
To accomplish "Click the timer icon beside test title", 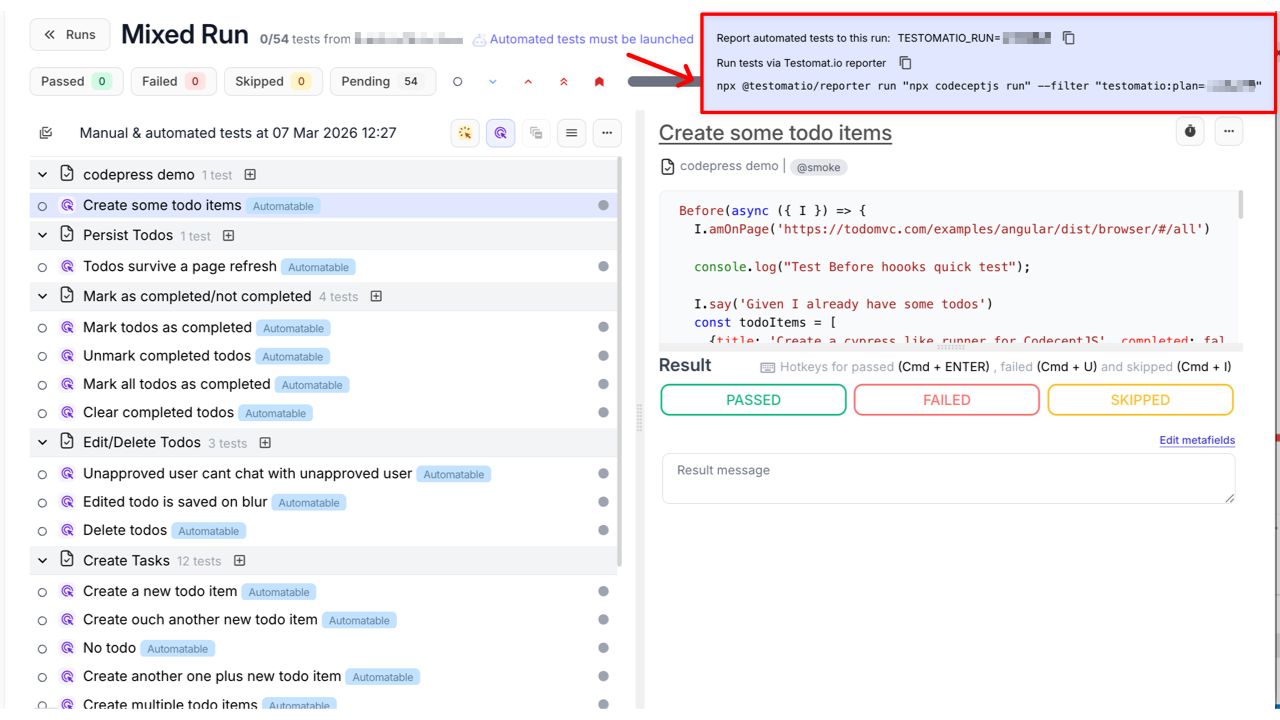I will pos(1190,132).
